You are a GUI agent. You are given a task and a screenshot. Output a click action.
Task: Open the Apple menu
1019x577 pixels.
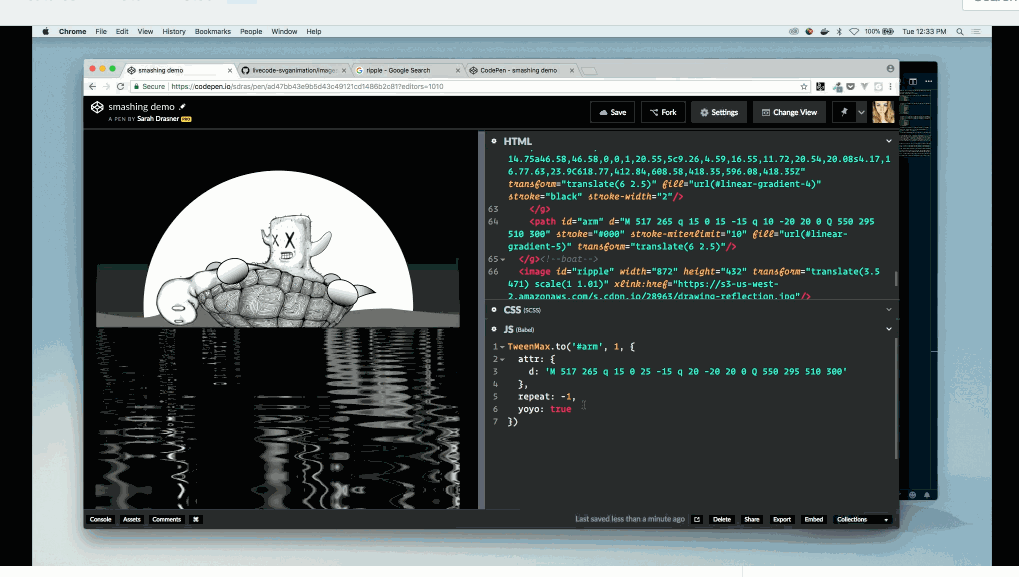(x=45, y=31)
